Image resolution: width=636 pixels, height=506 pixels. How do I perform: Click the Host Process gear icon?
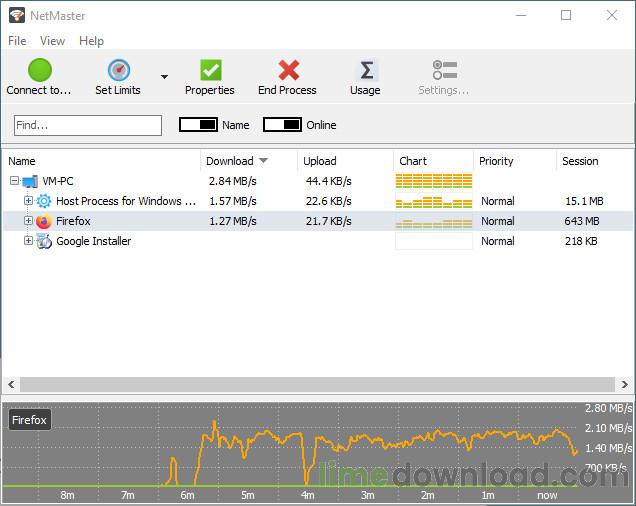pyautogui.click(x=44, y=201)
